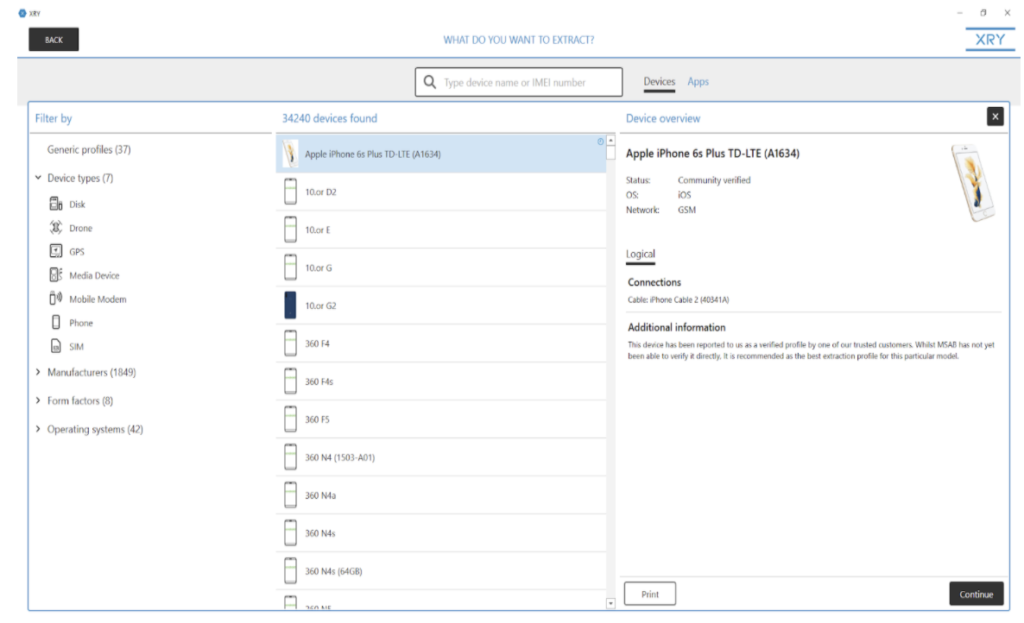Screen dimensions: 1024x623
Task: Click the 360 N4 (1503-A01) phone icon
Action: [x=291, y=457]
